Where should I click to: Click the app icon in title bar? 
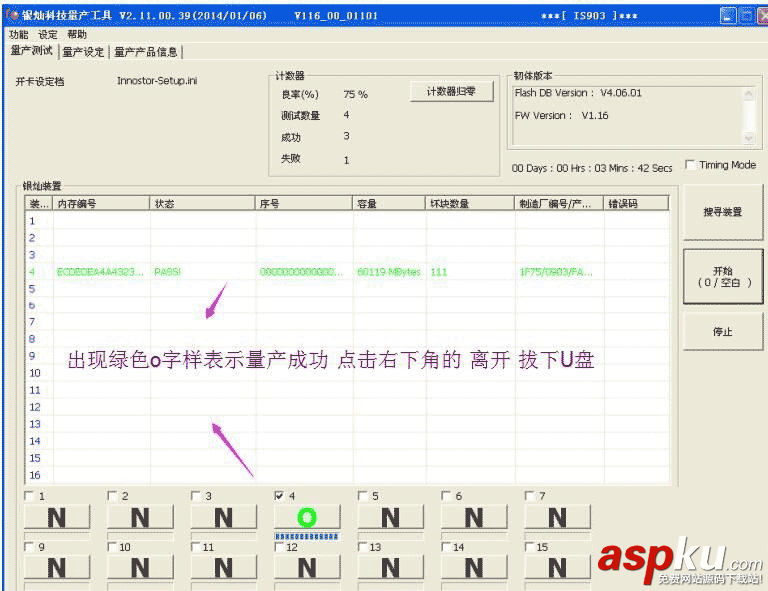12,15
